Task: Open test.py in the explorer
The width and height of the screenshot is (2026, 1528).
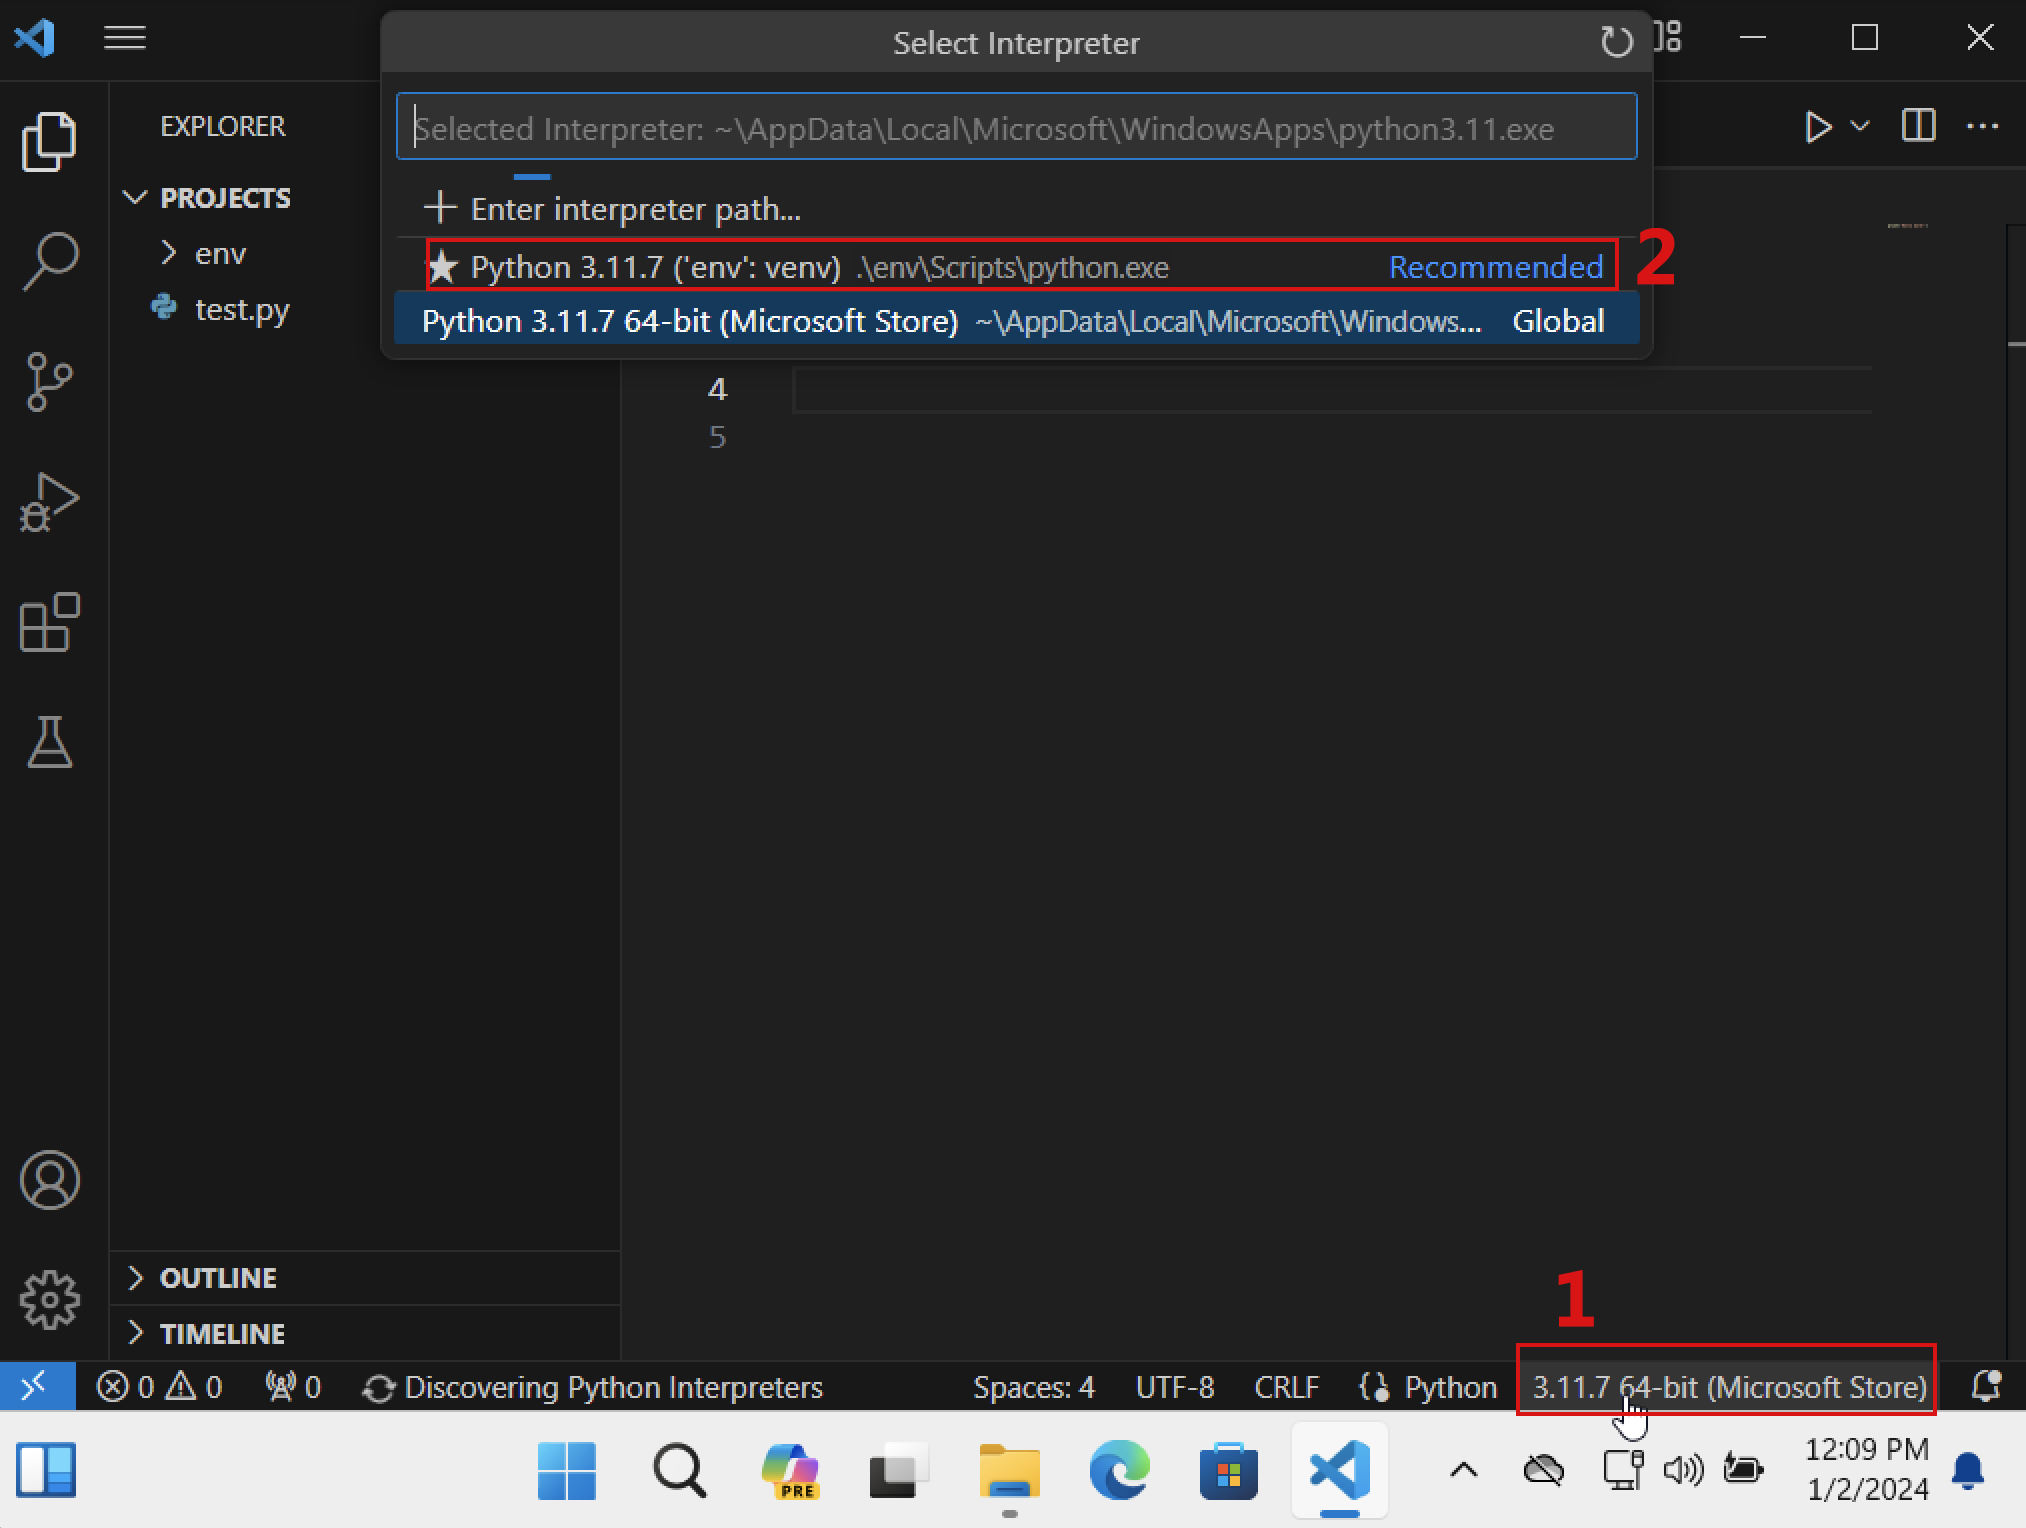Action: tap(242, 309)
